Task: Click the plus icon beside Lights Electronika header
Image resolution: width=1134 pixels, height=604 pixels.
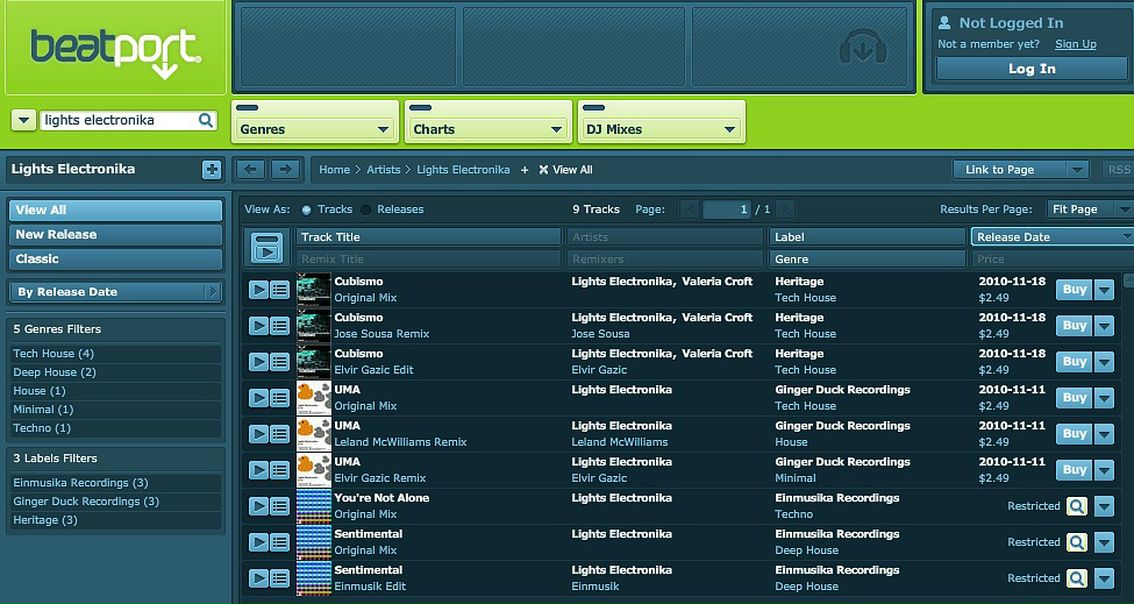Action: [212, 170]
